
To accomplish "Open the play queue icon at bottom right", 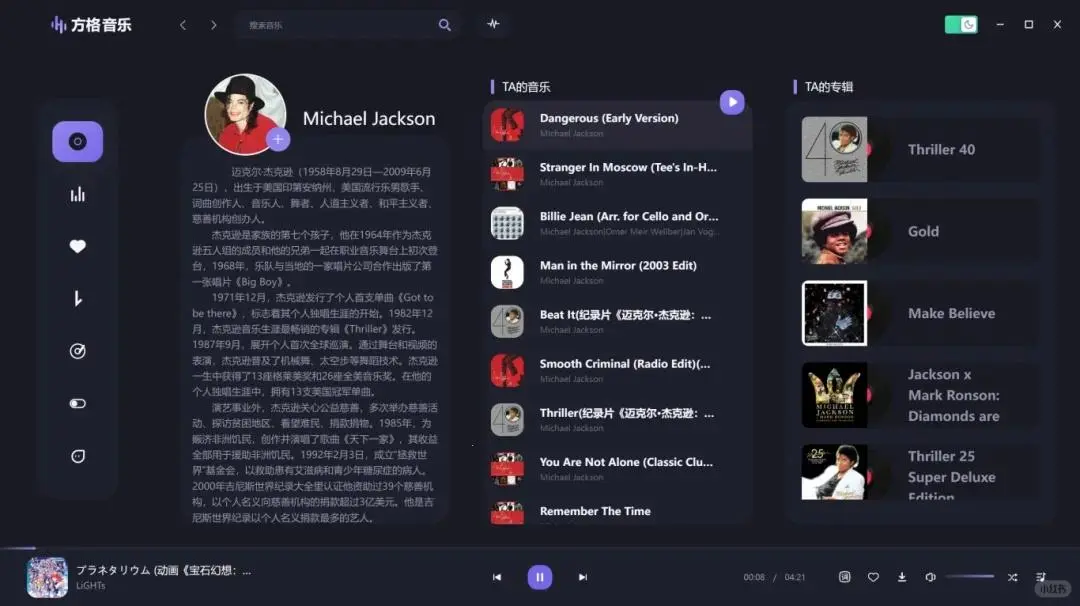I will 1038,577.
